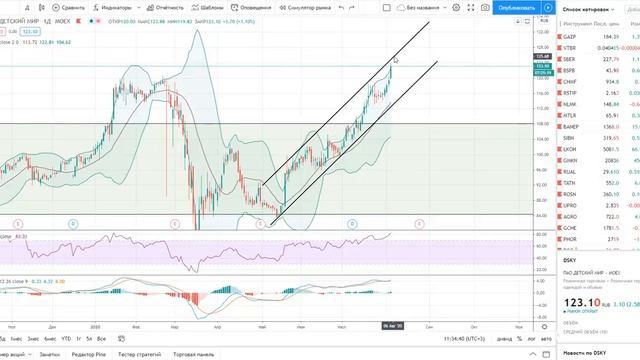640x360 pixels.
Task: Set range to 3 months (3мес)
Action: 33,339
